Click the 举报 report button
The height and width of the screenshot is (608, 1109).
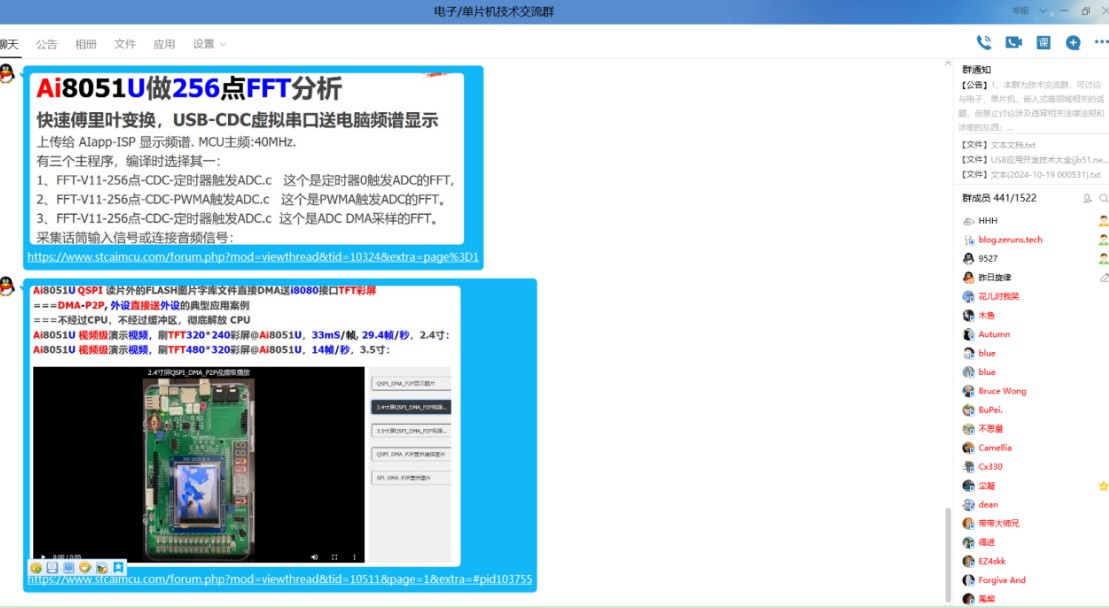coord(1021,11)
